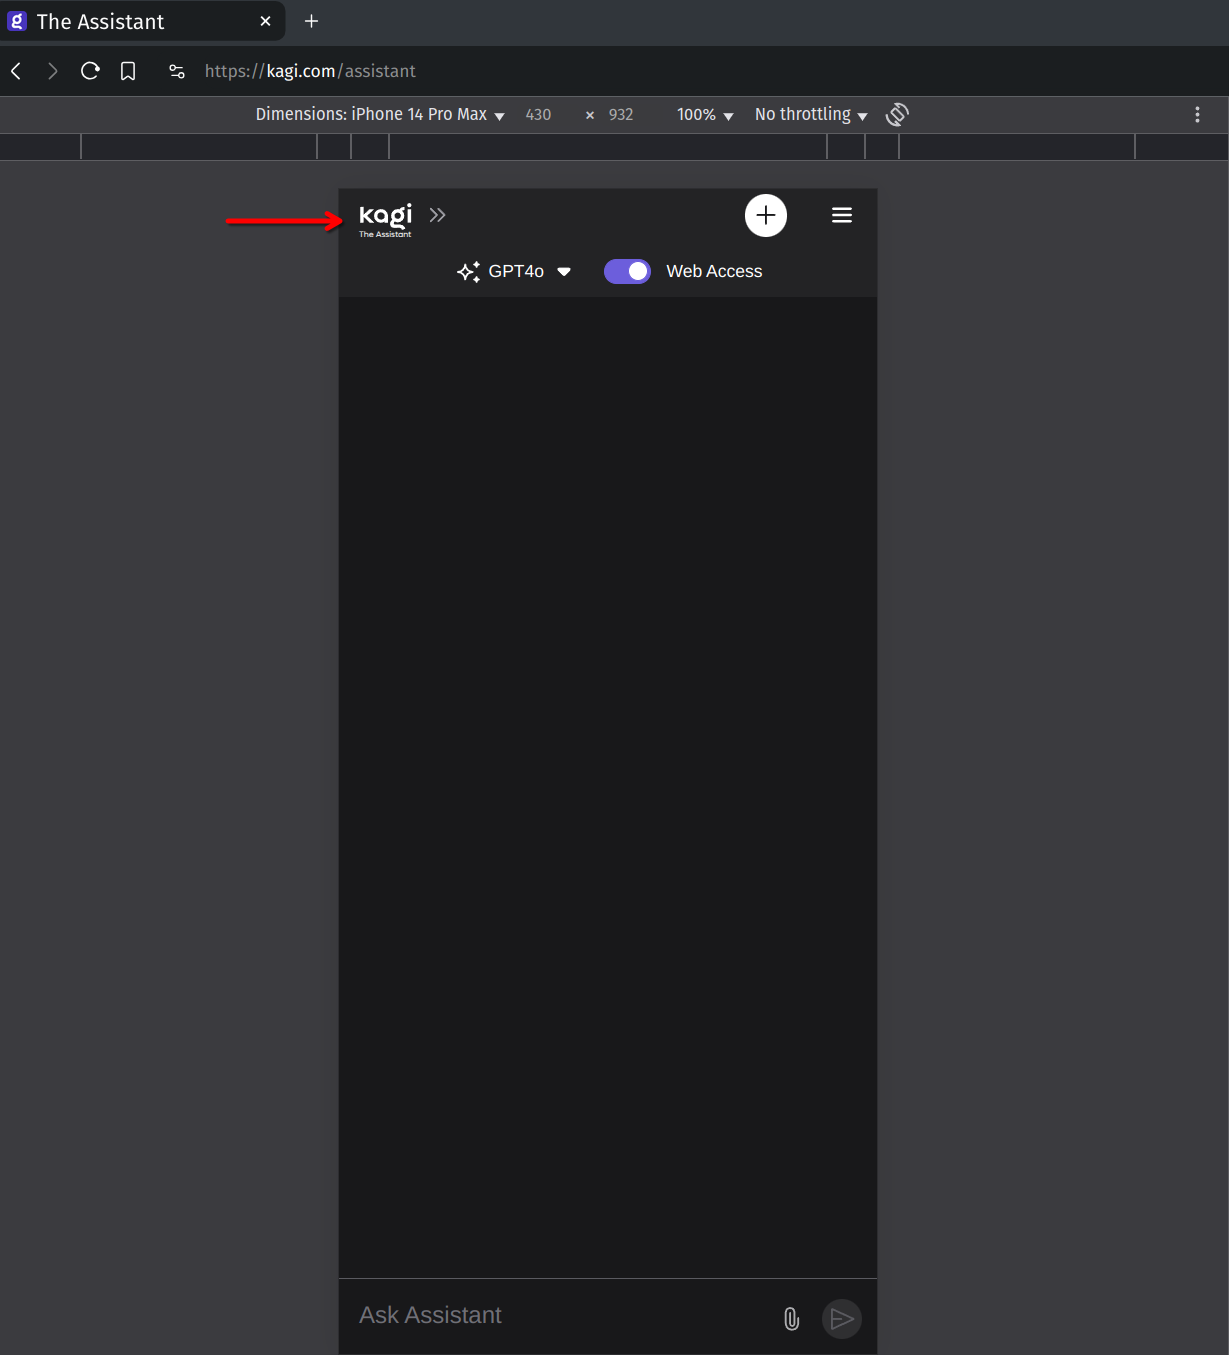Bookmark this page in browser toolbar
Viewport: 1229px width, 1355px height.
pyautogui.click(x=128, y=71)
